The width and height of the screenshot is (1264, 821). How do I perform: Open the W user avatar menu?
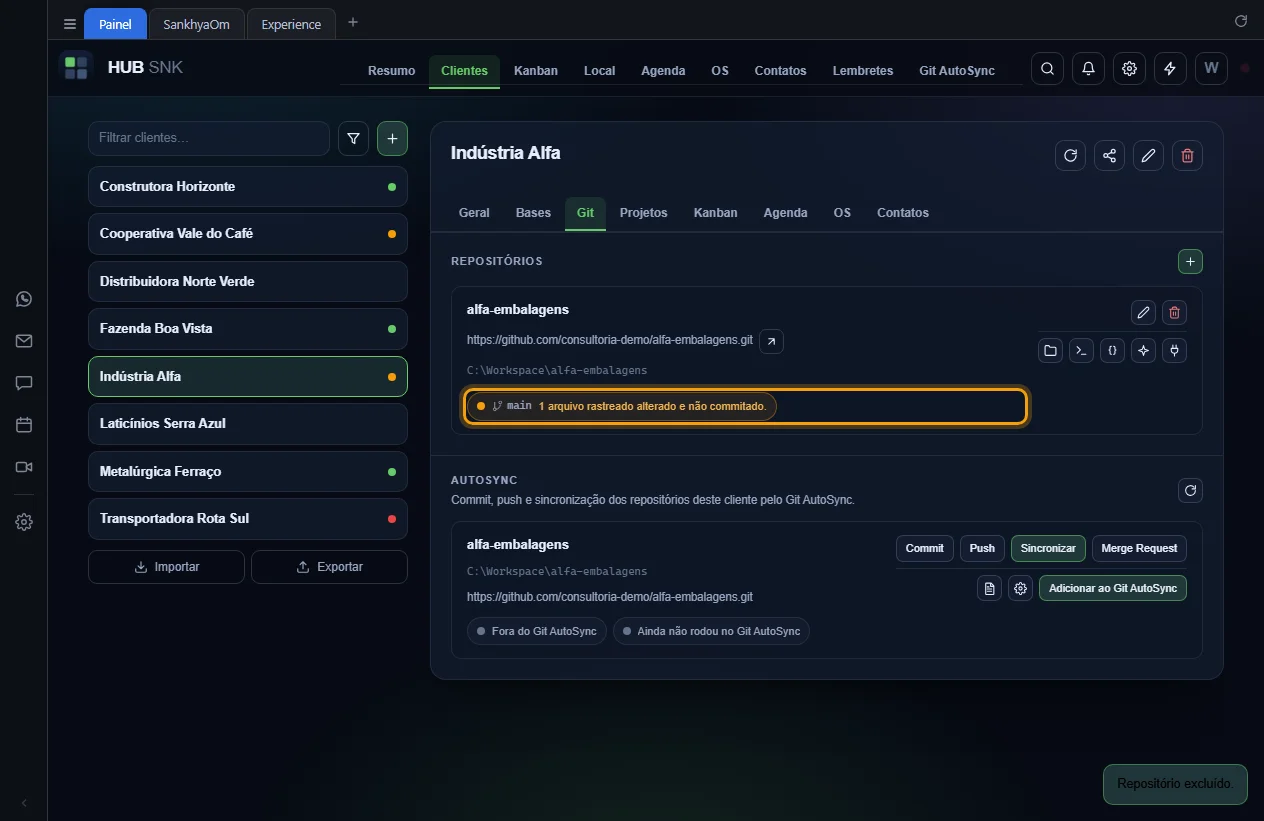pos(1211,69)
